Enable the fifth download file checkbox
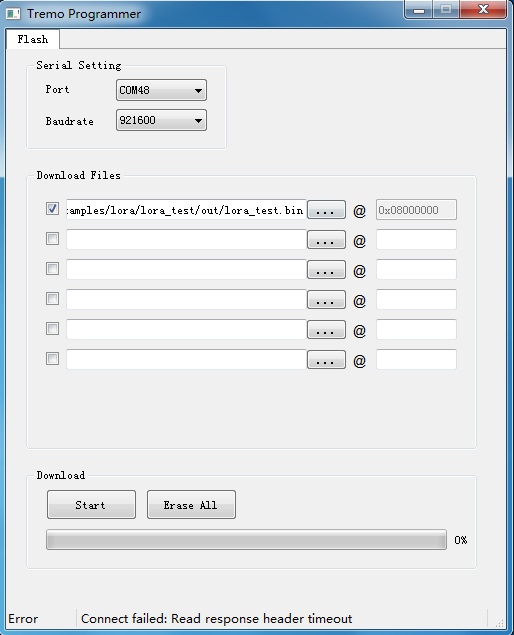514x635 pixels. (52, 328)
